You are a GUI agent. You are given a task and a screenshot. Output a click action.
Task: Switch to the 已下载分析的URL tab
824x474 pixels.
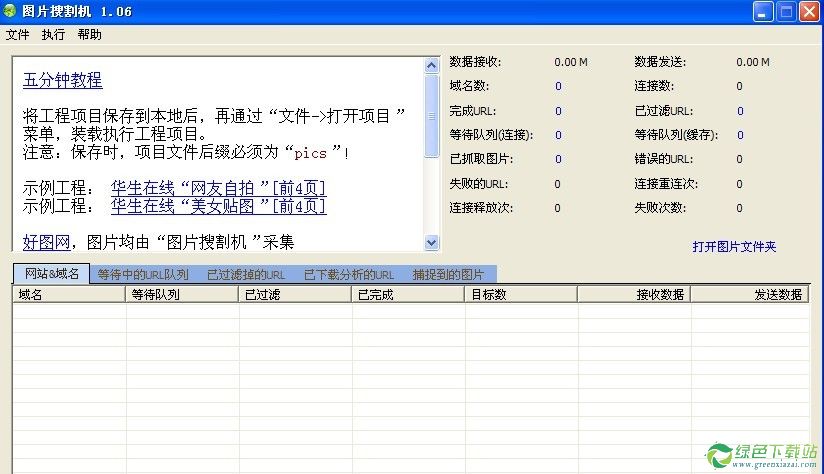pyautogui.click(x=348, y=274)
